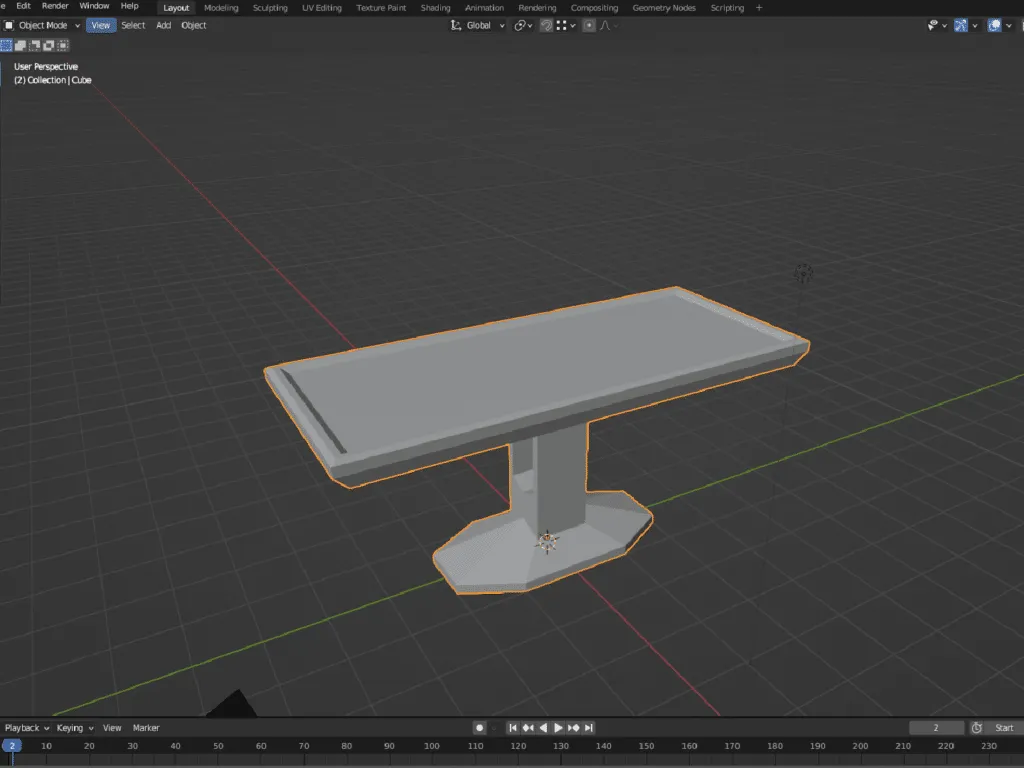
Task: Open the snapping options dropdown arrow
Action: [x=573, y=25]
